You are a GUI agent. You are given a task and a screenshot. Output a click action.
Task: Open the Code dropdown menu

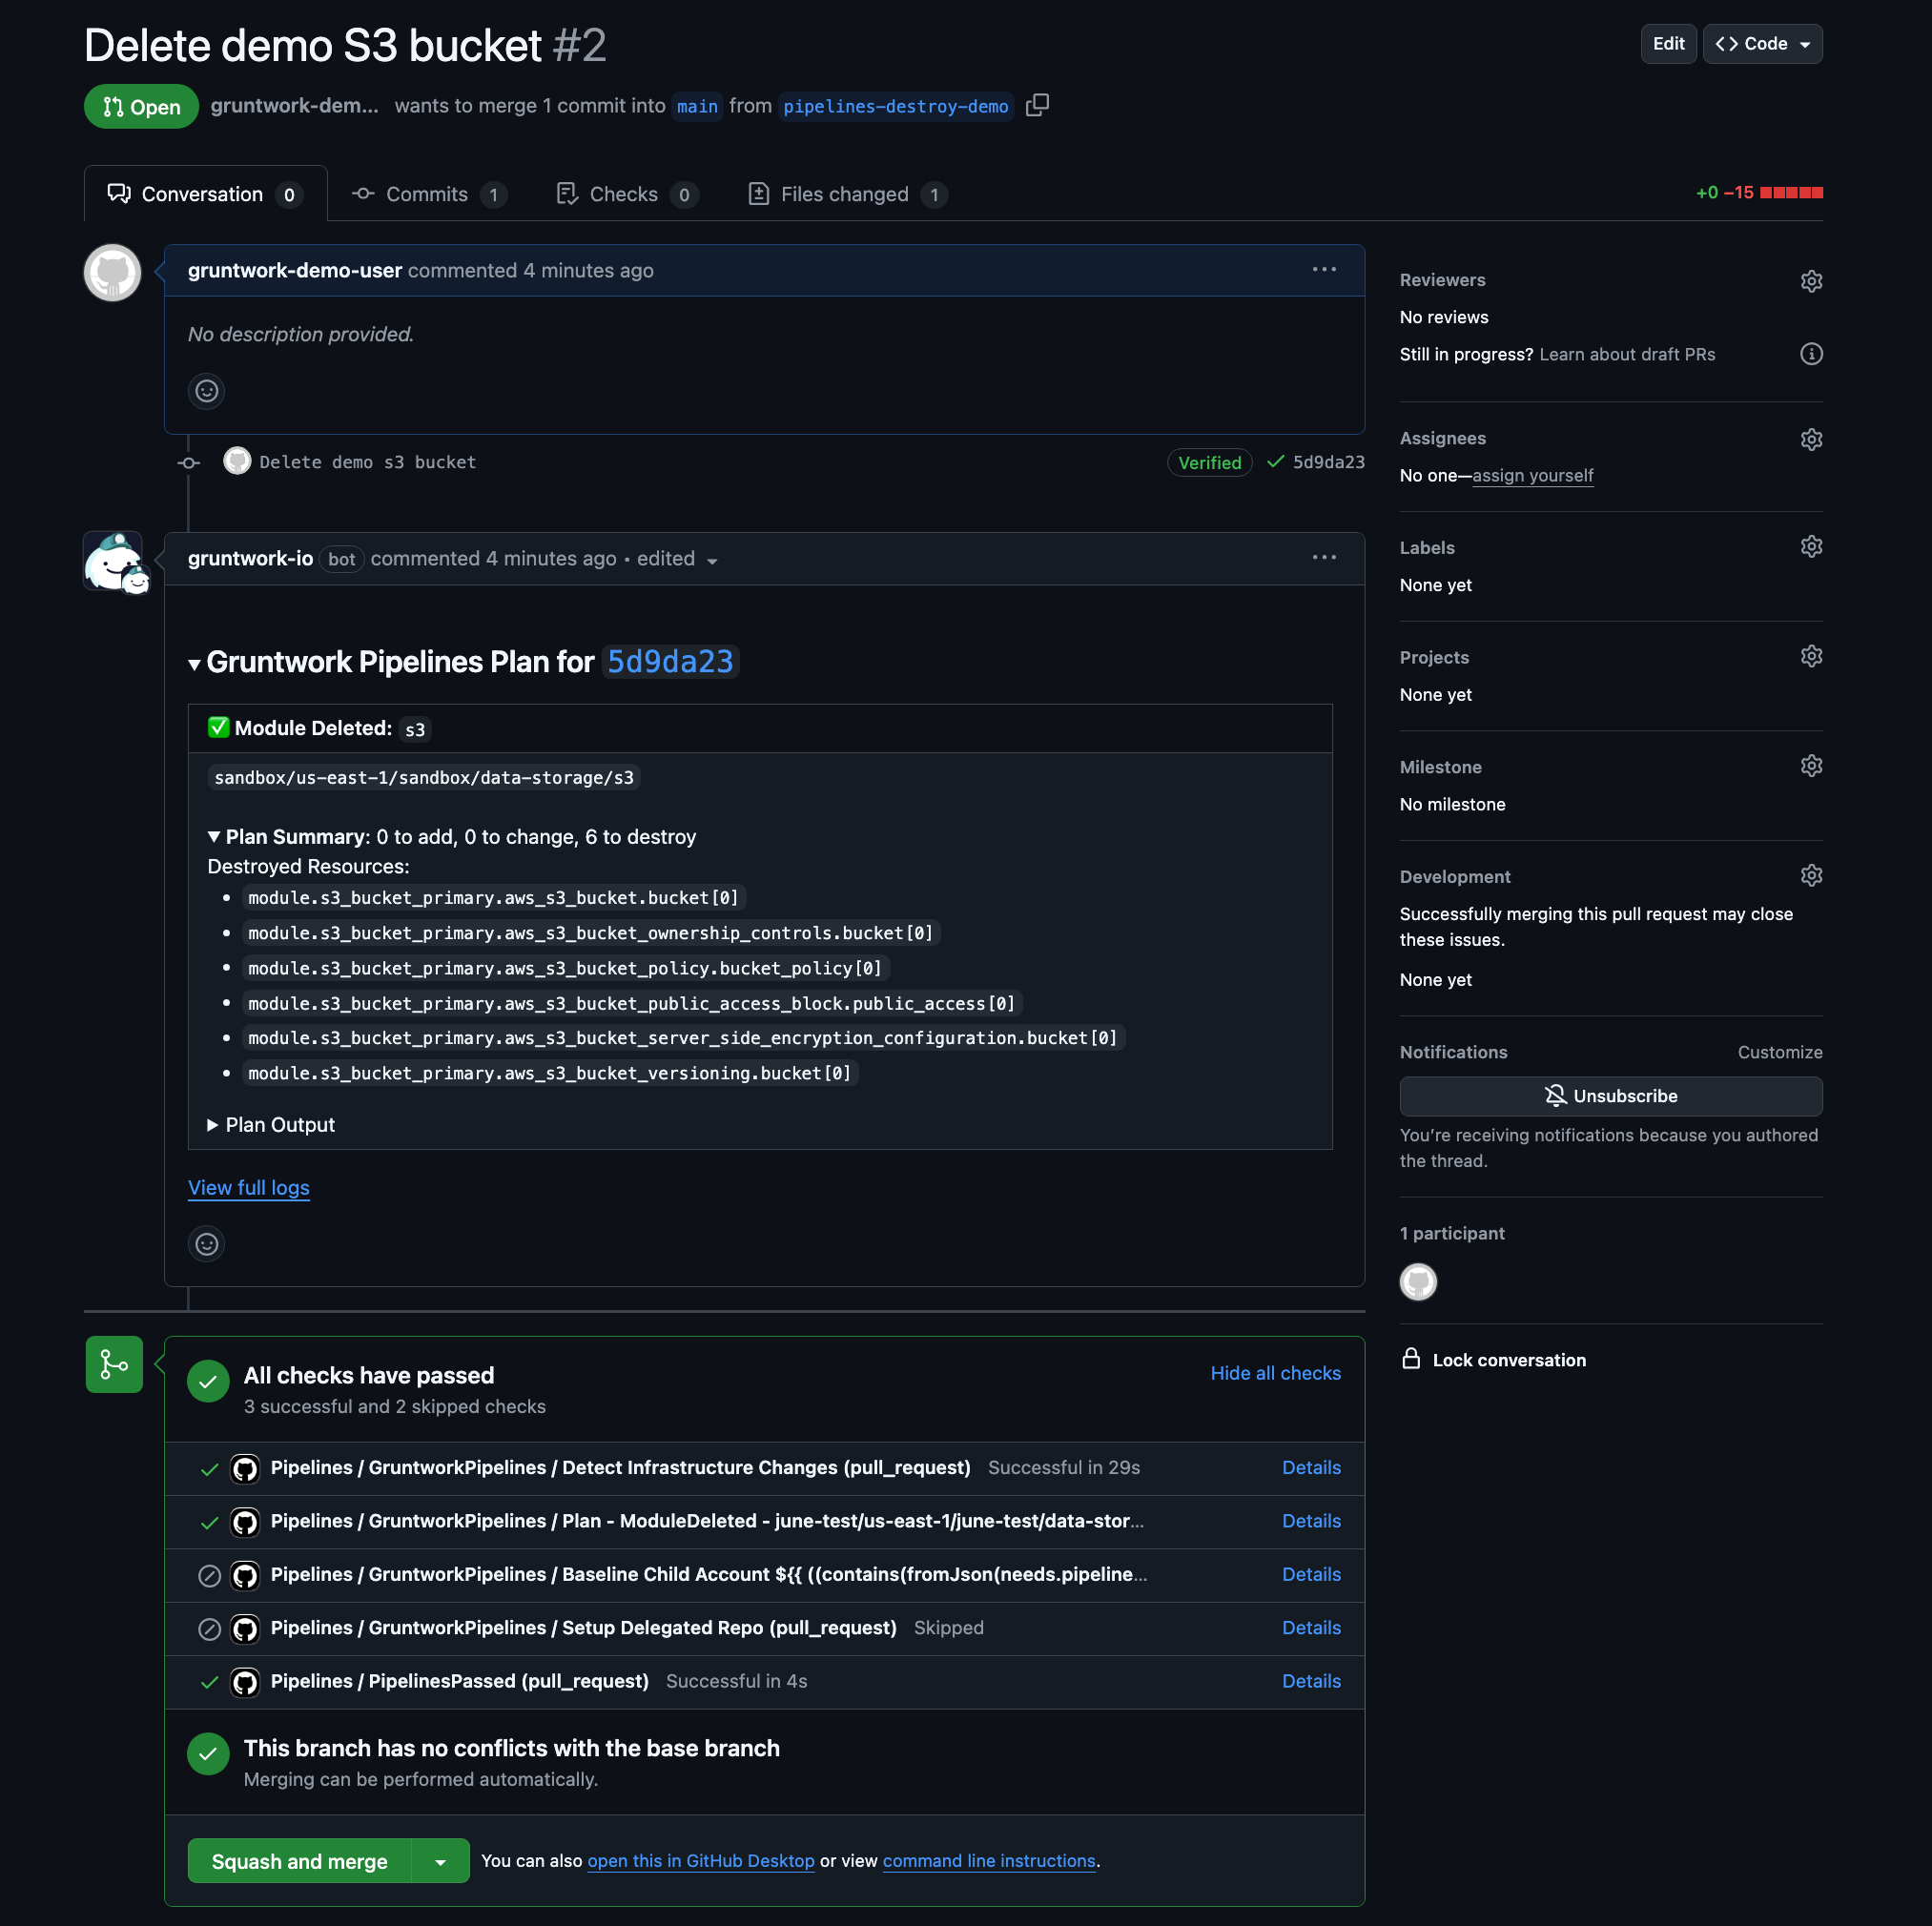[x=1762, y=44]
